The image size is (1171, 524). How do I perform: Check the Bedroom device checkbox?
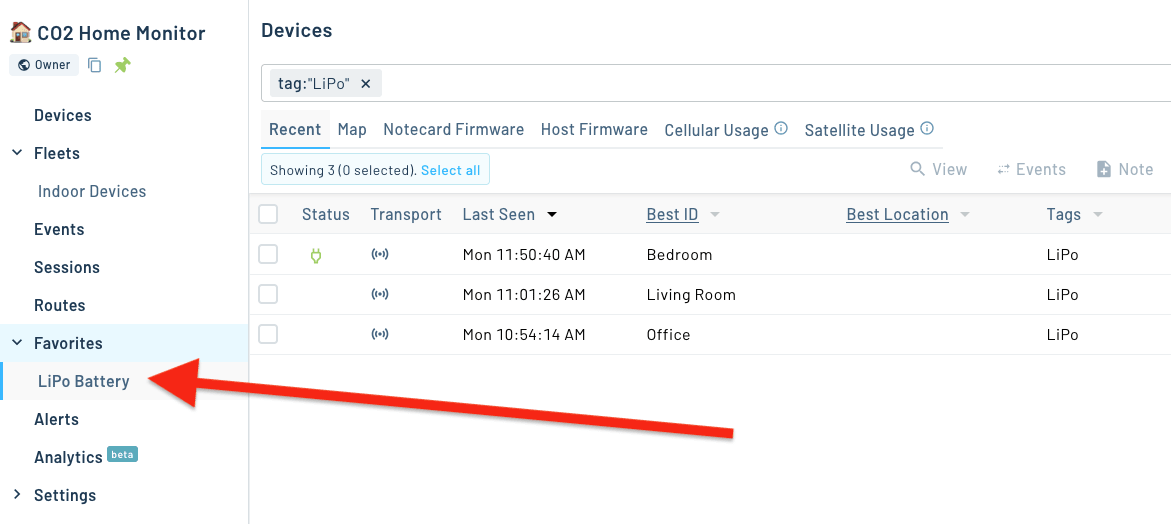[x=268, y=255]
